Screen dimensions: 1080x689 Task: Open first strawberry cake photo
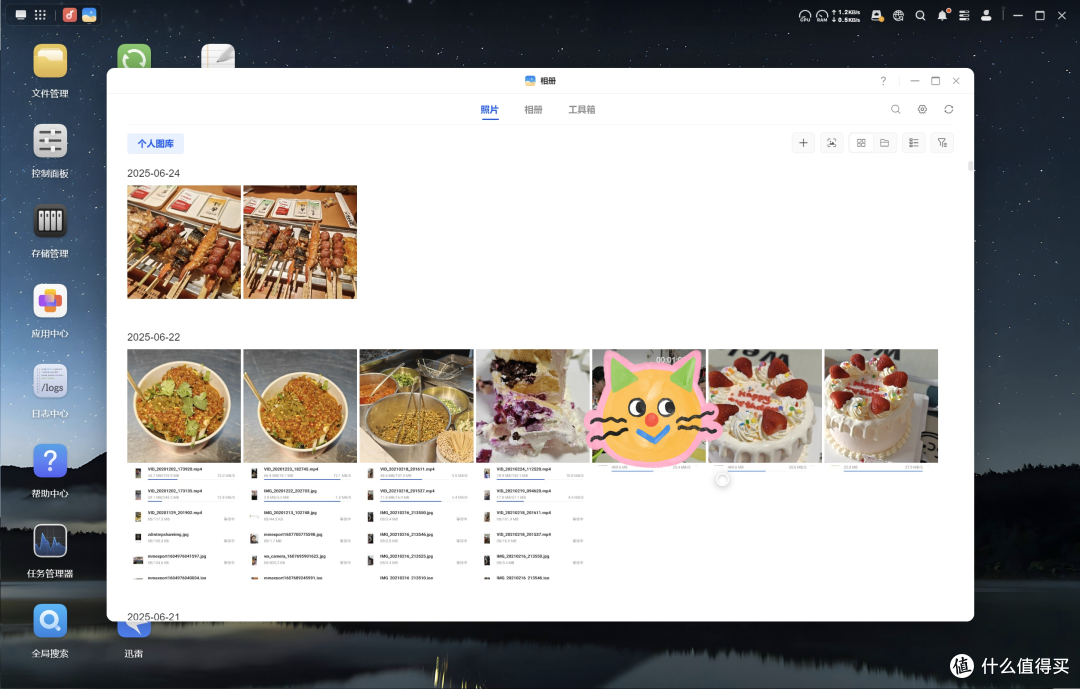(x=765, y=406)
